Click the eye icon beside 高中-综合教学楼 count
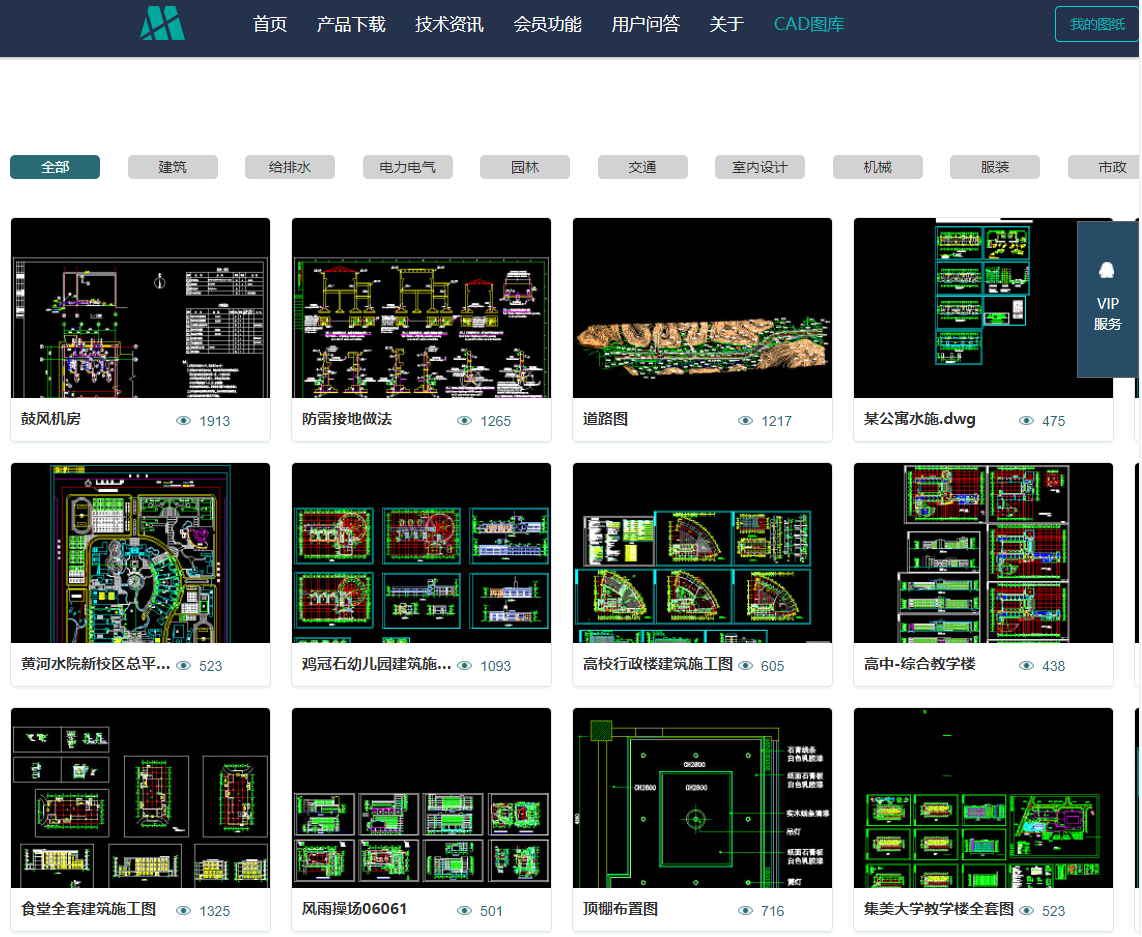Screen dimensions: 1142x937 click(1026, 665)
